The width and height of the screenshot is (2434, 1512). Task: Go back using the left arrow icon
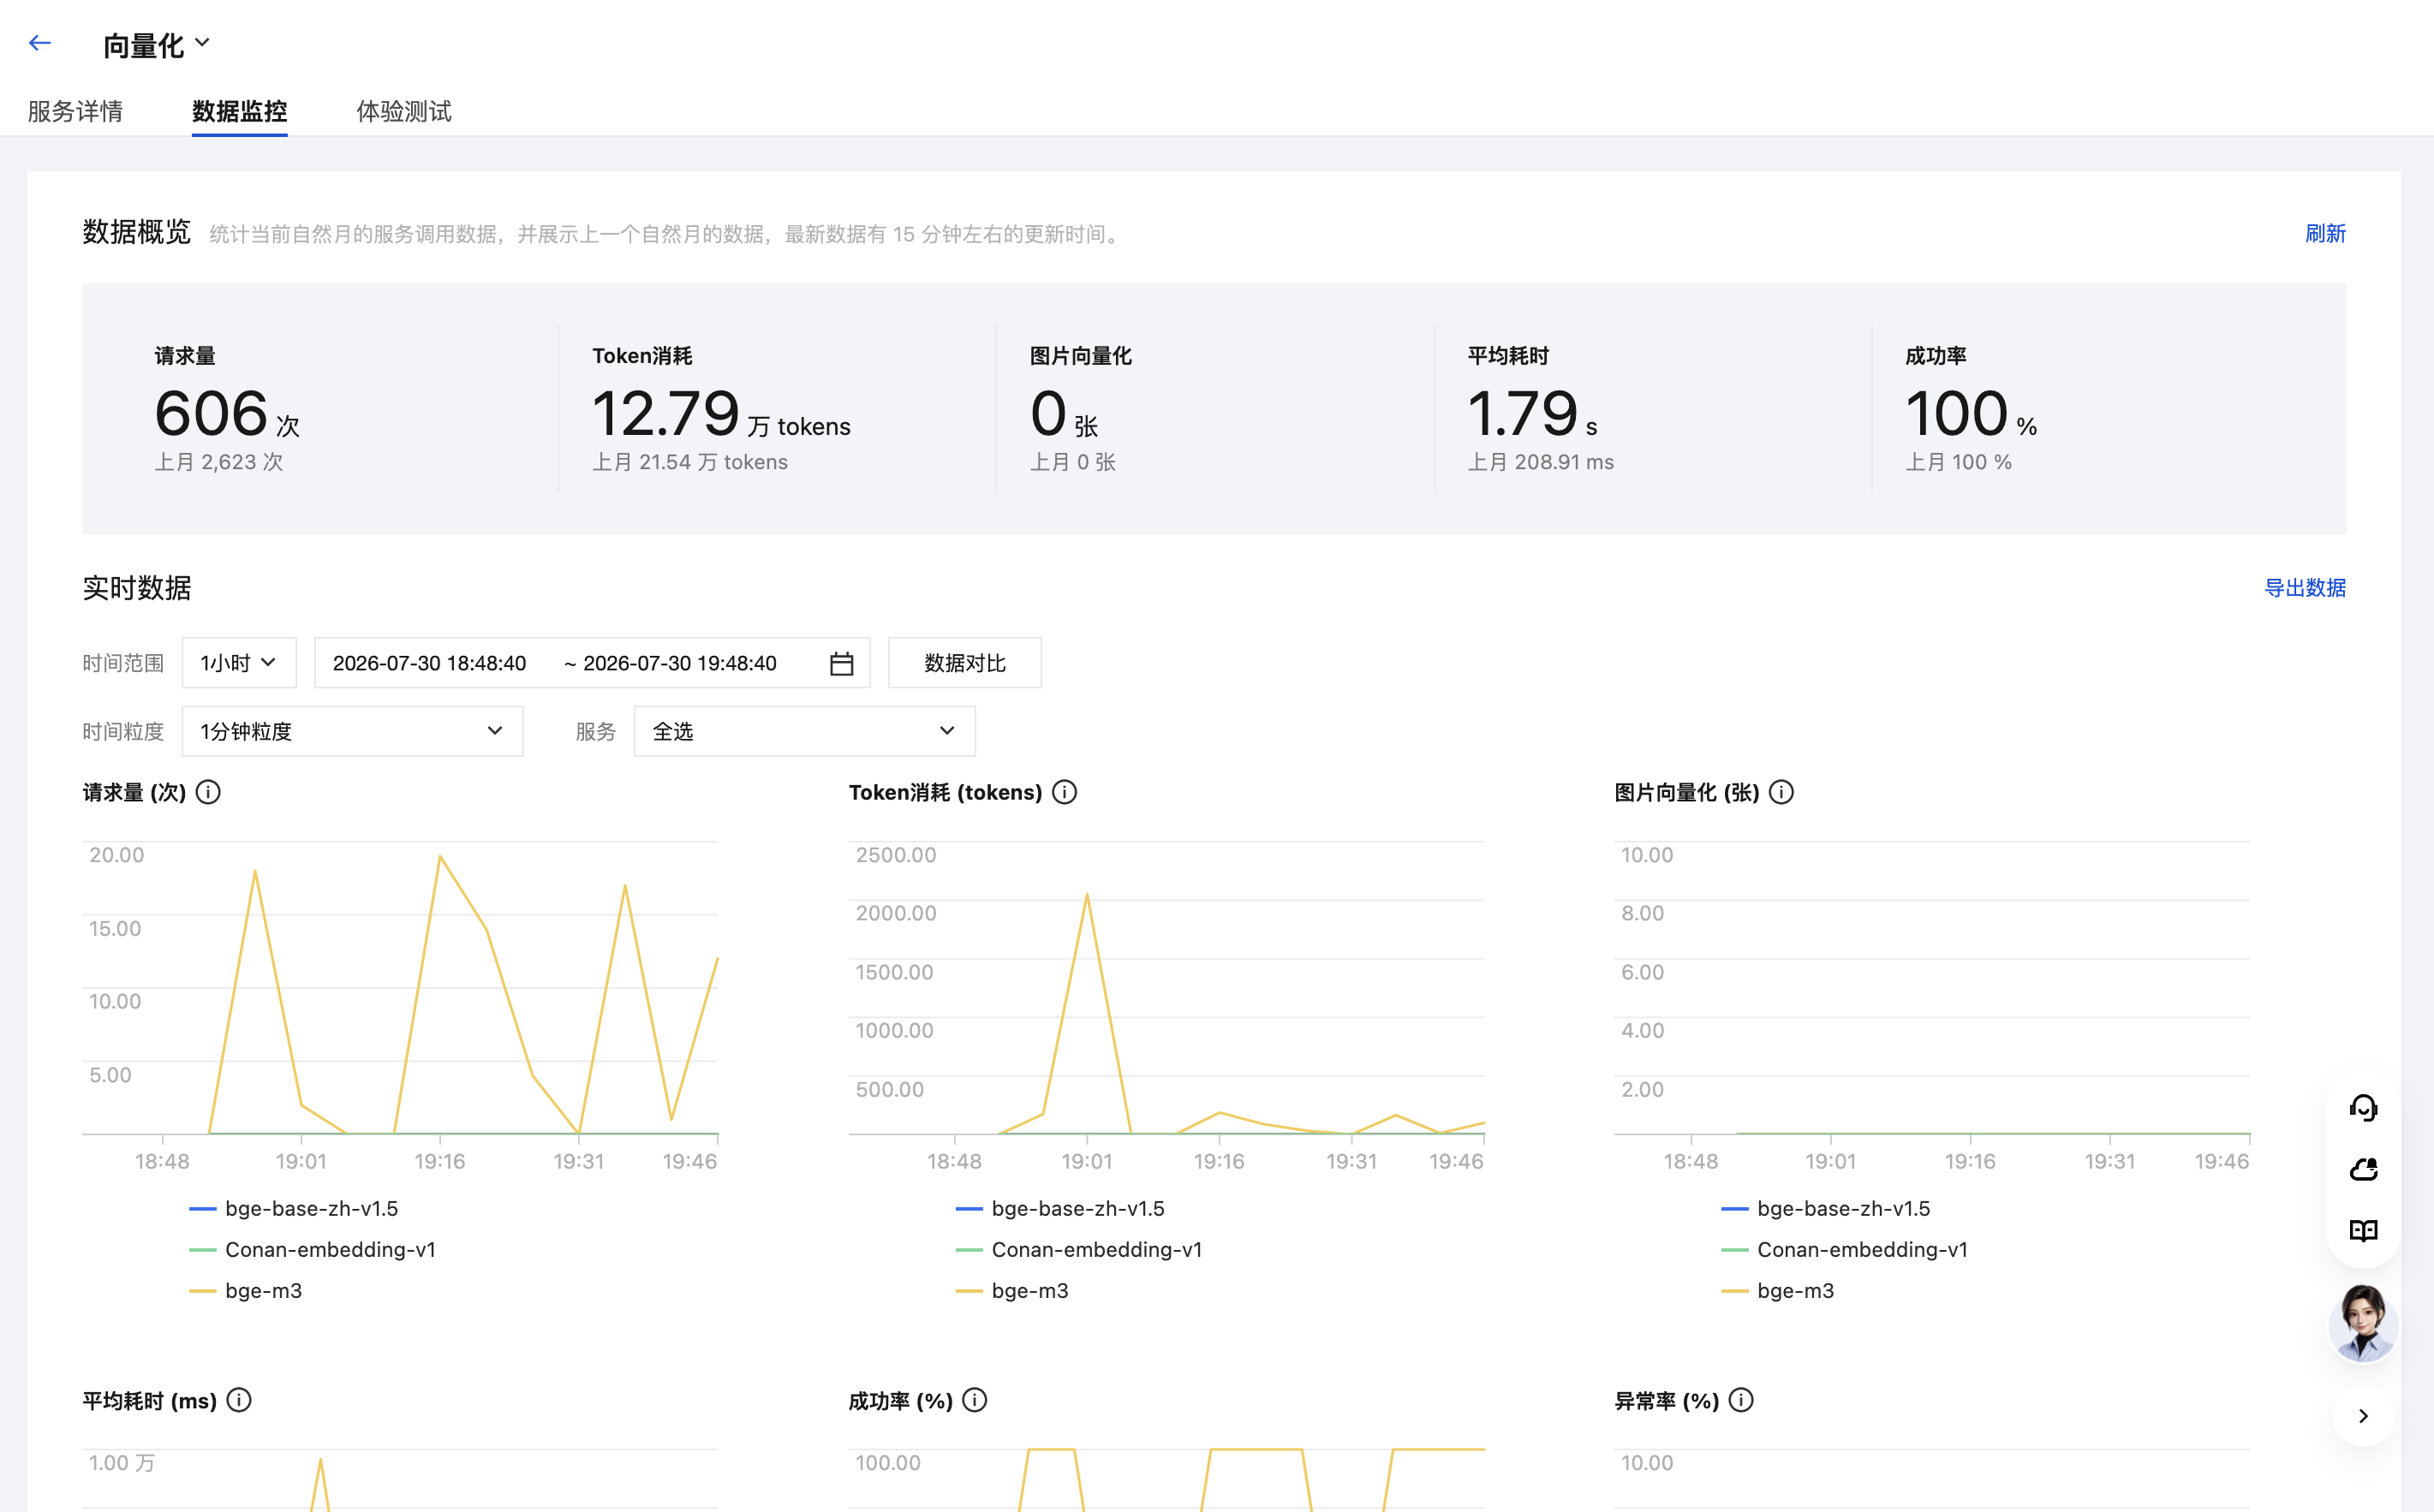pos(40,43)
